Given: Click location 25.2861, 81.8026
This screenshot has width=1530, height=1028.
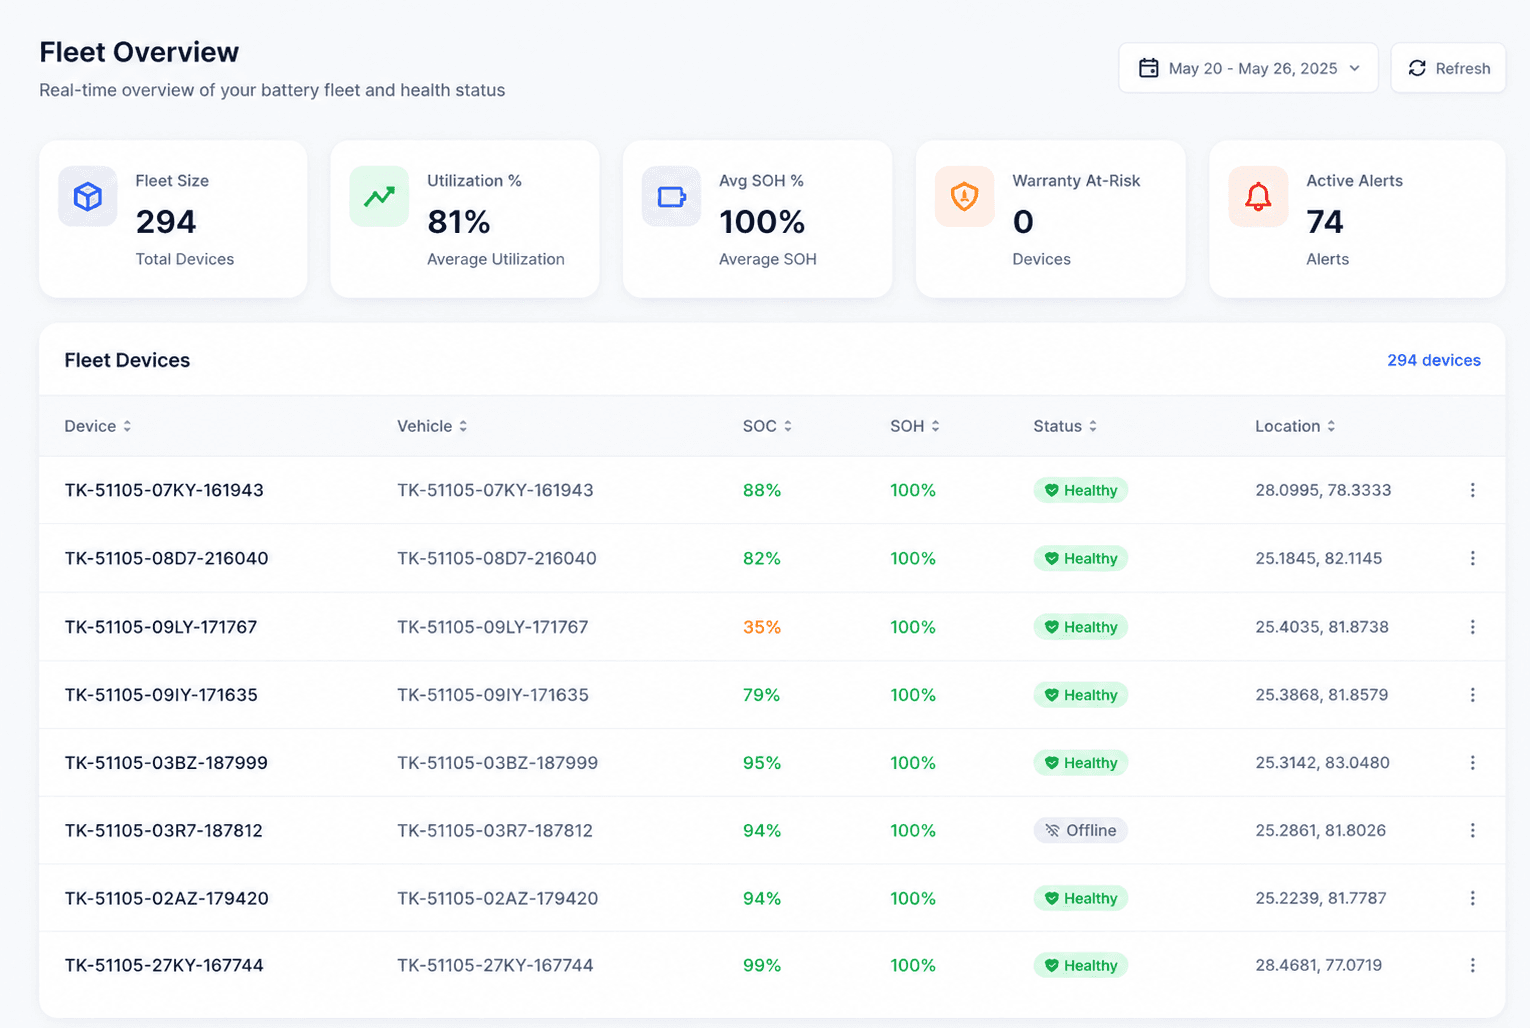Looking at the screenshot, I should point(1321,830).
